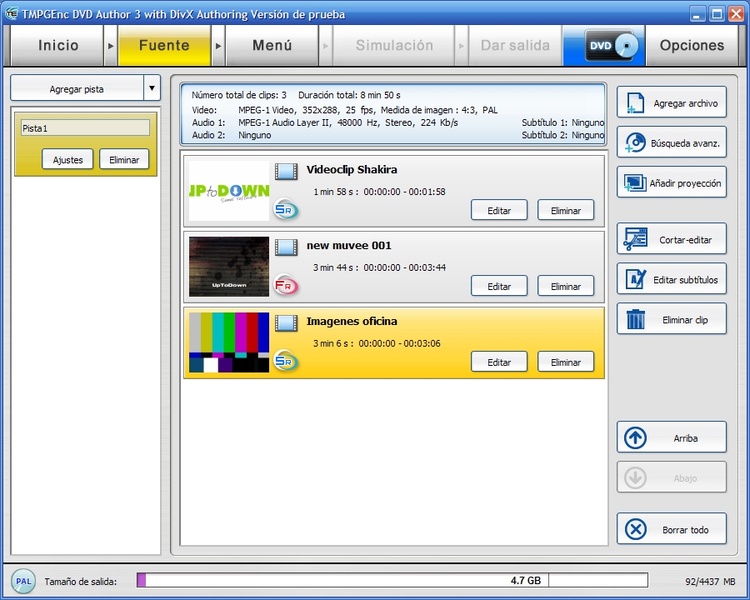Expand the Agregar pista dropdown arrow
This screenshot has height=600, width=750.
[152, 88]
